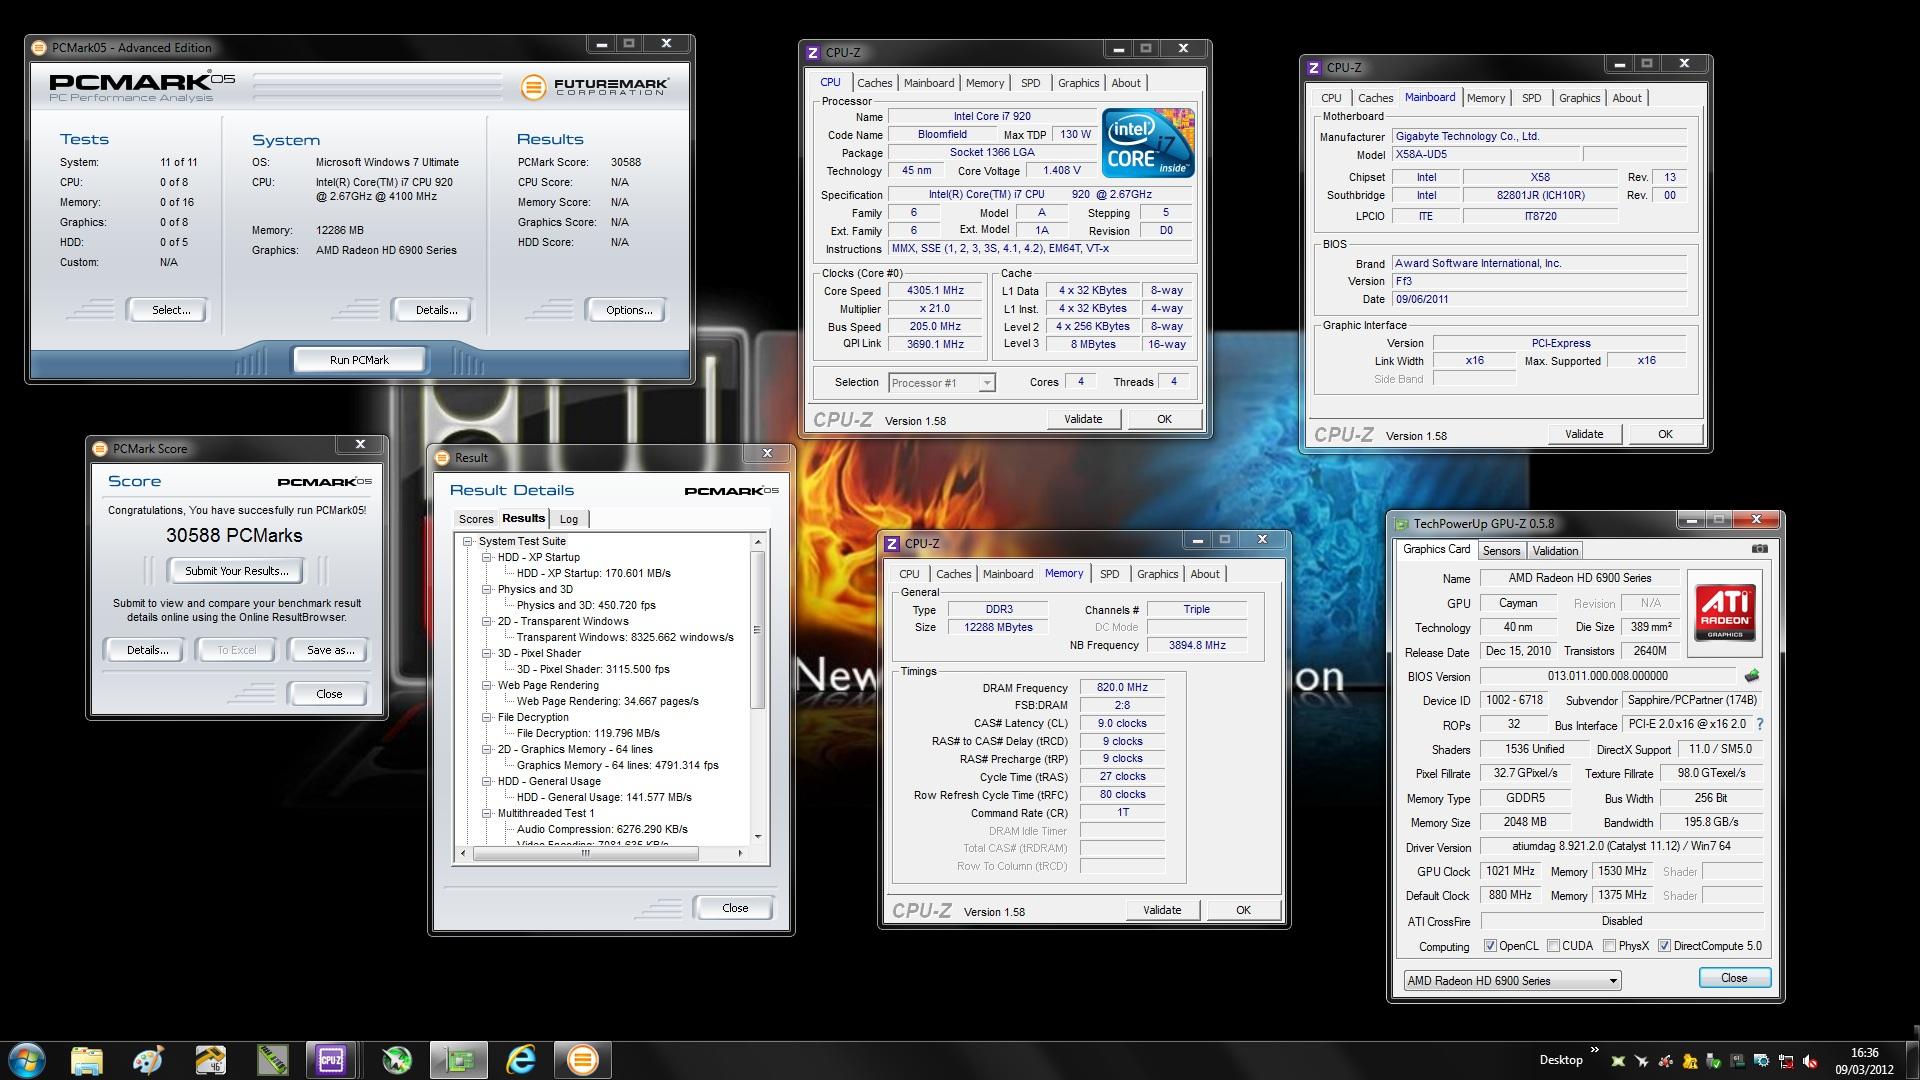The width and height of the screenshot is (1920, 1080).
Task: Collapse the Physics and 3D node
Action: tap(486, 589)
